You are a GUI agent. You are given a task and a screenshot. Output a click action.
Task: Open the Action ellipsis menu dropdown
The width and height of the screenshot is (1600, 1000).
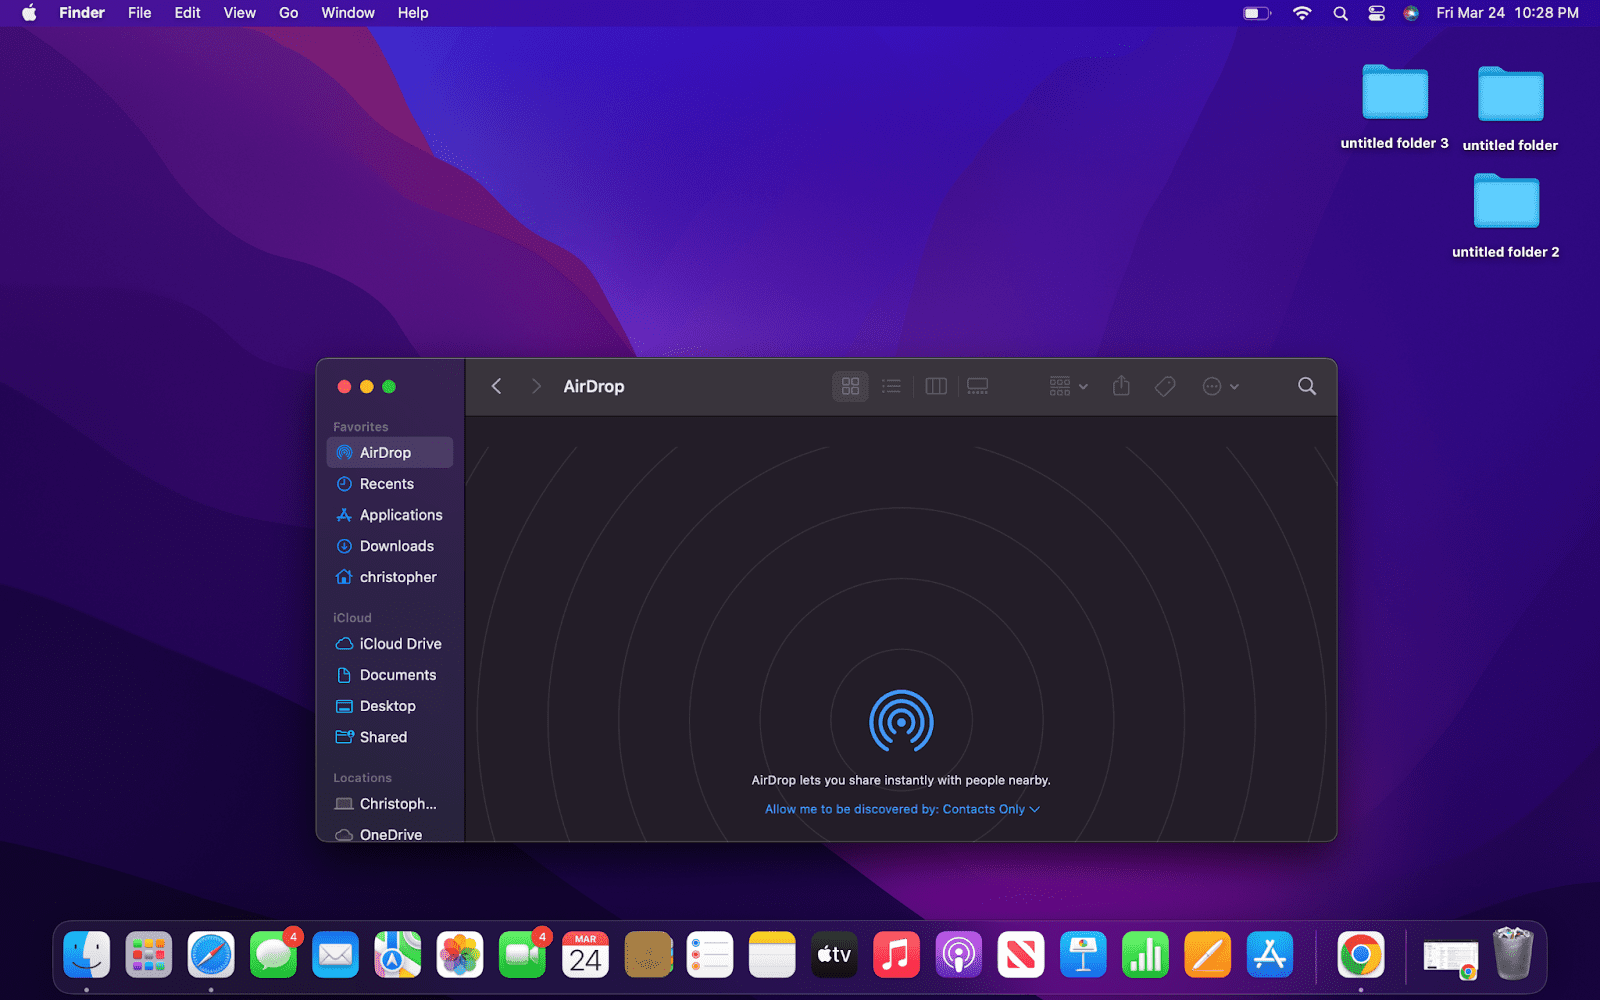point(1220,386)
